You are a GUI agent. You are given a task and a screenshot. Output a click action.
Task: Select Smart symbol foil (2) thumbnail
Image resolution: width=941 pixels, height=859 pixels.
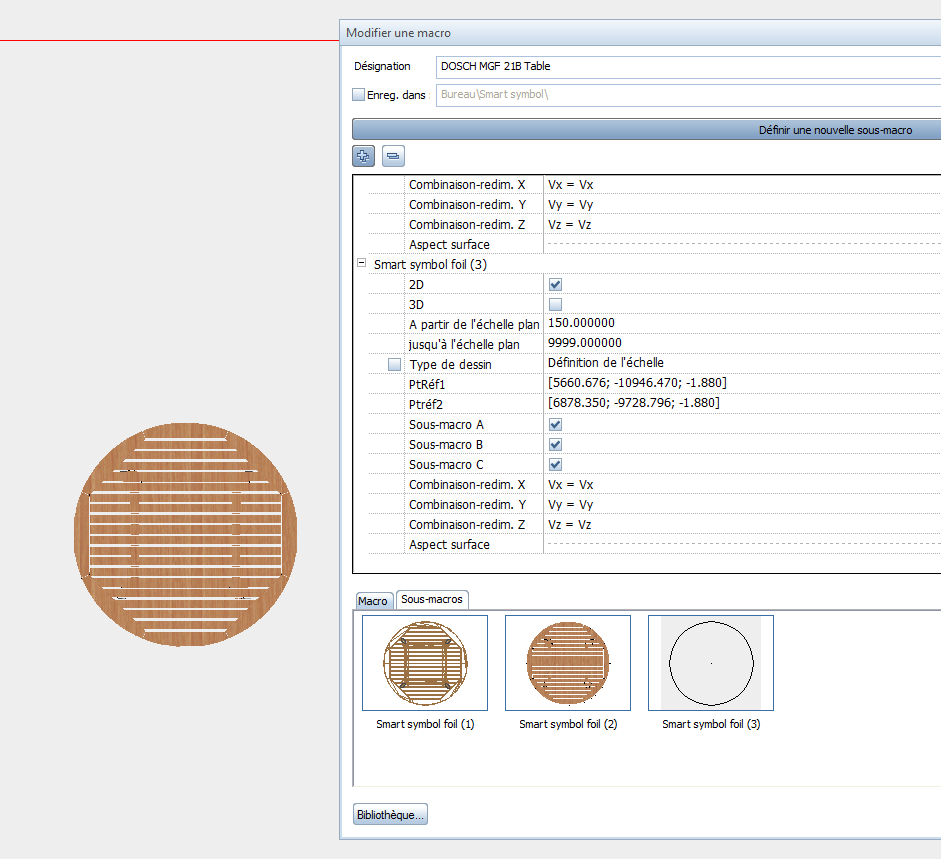point(568,663)
